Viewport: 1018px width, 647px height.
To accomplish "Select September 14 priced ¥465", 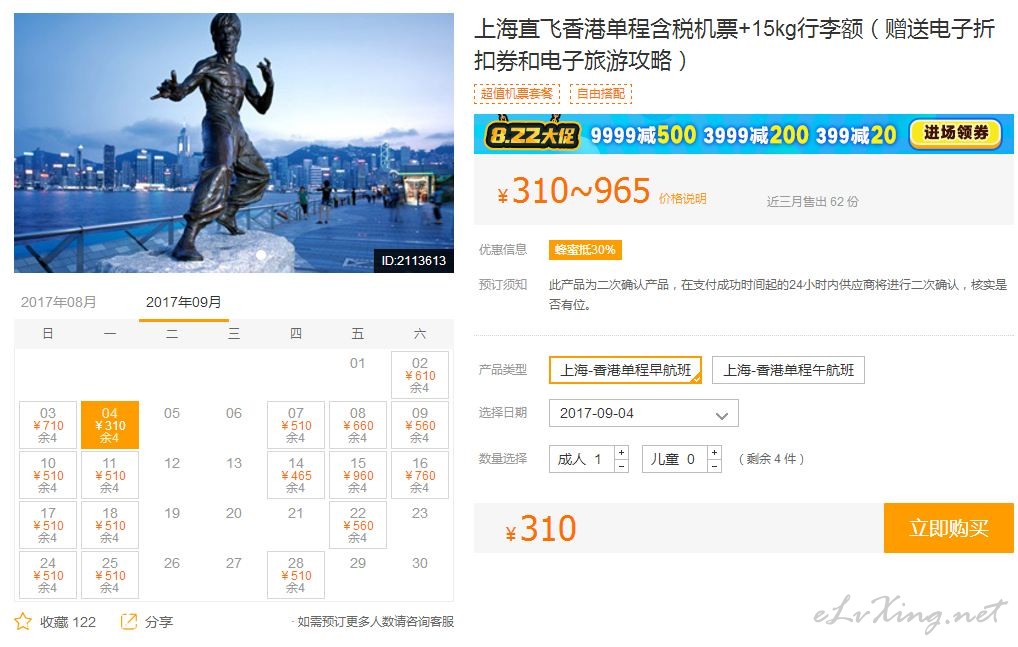I will coord(296,475).
